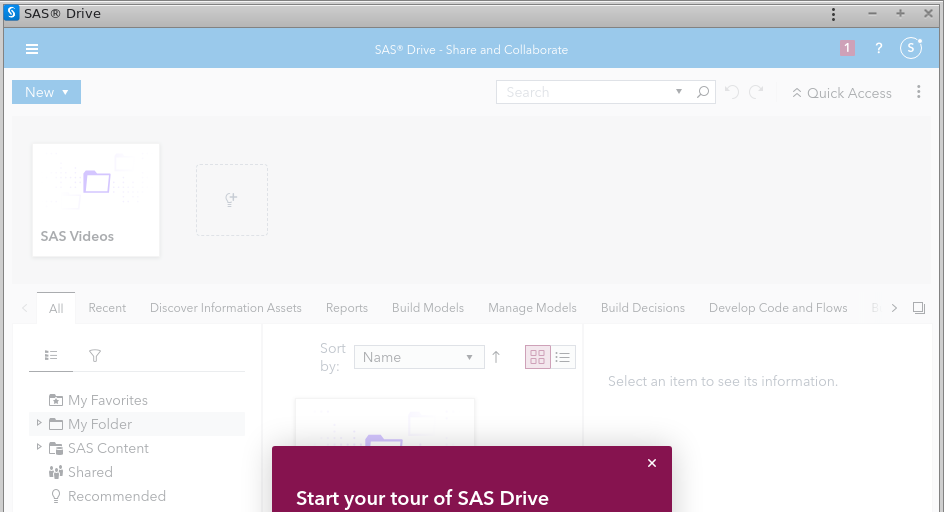This screenshot has height=512, width=944.
Task: Open the user profile avatar
Action: pyautogui.click(x=911, y=48)
